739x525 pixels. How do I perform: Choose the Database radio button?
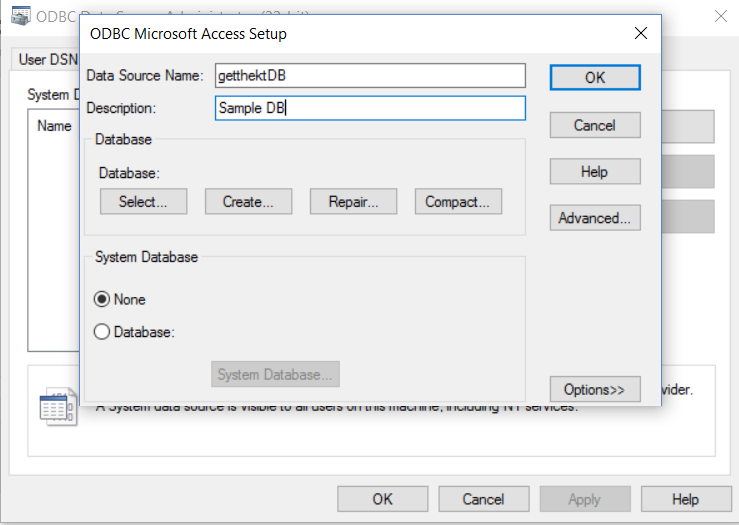[x=102, y=332]
